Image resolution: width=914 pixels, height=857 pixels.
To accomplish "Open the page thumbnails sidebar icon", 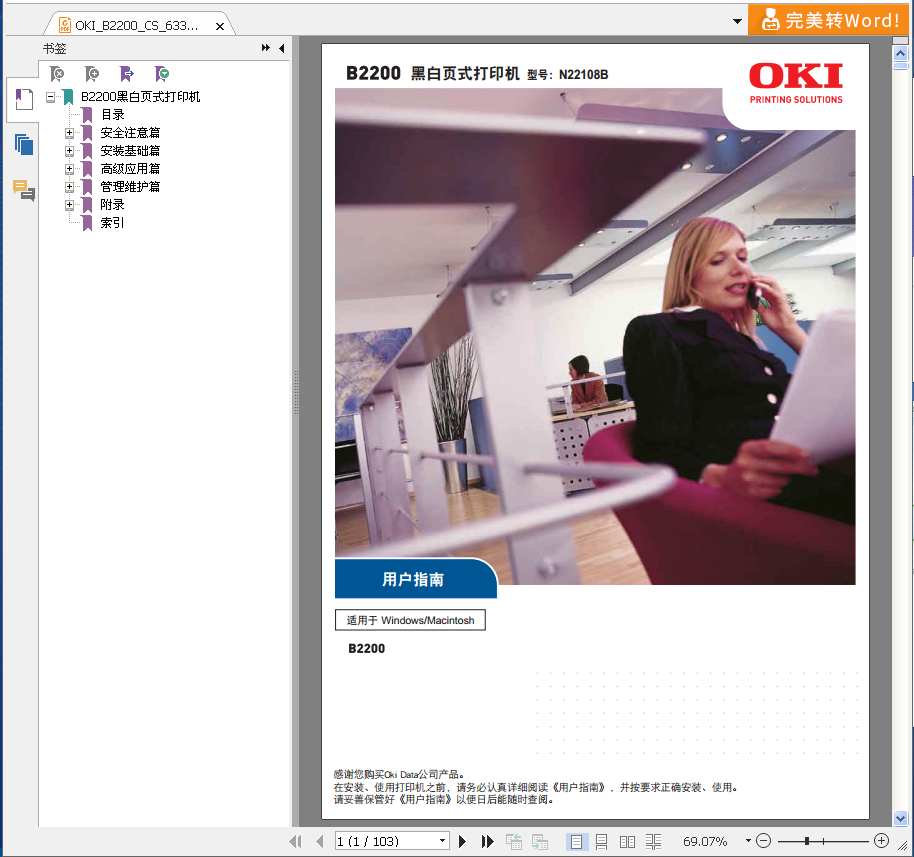I will 24,144.
